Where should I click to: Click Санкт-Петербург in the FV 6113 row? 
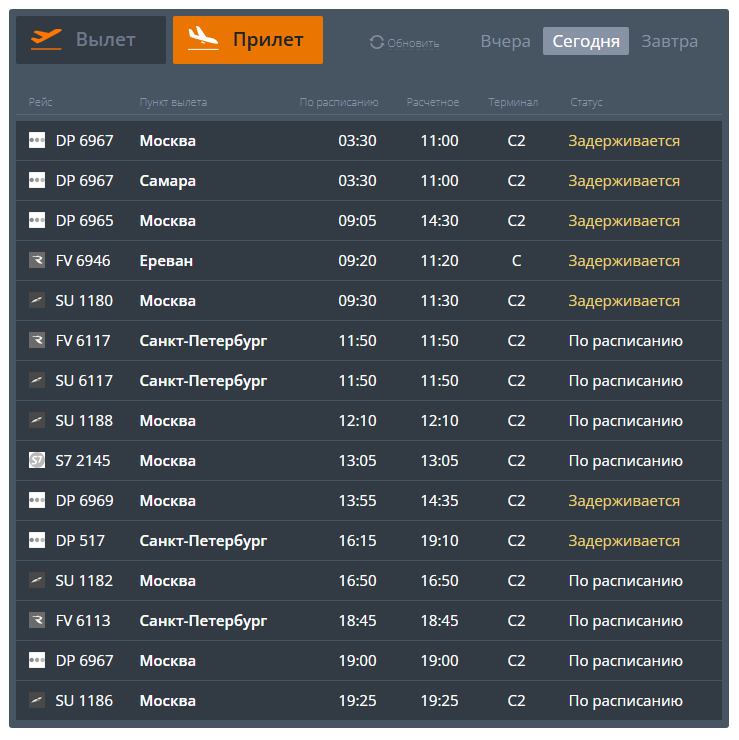(x=203, y=621)
